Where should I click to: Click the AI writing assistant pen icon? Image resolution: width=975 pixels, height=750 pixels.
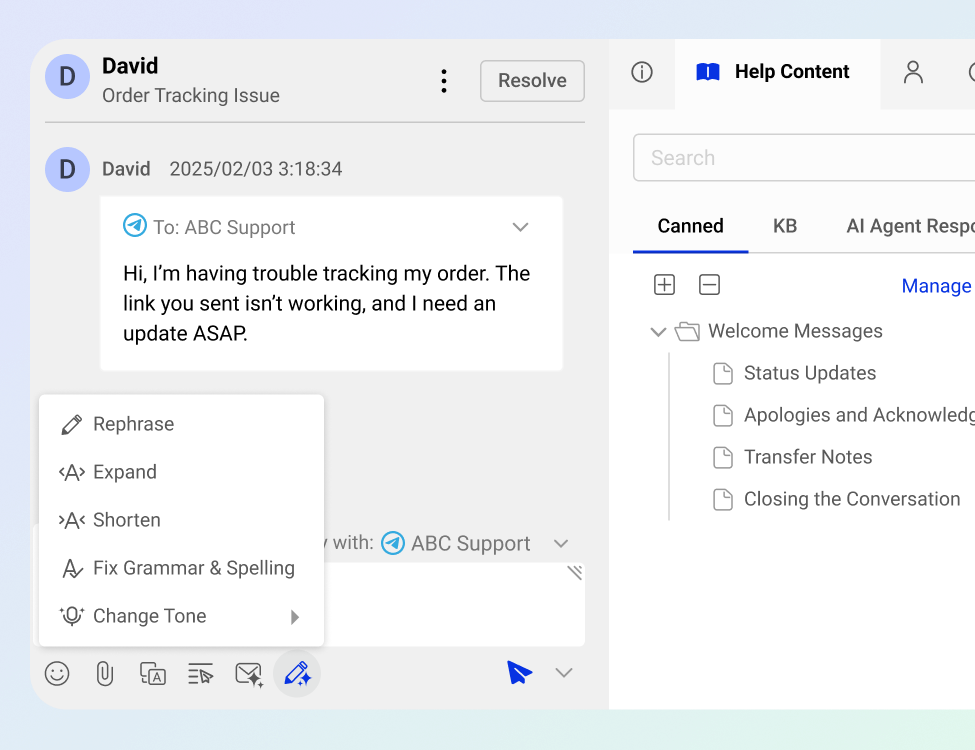click(297, 673)
